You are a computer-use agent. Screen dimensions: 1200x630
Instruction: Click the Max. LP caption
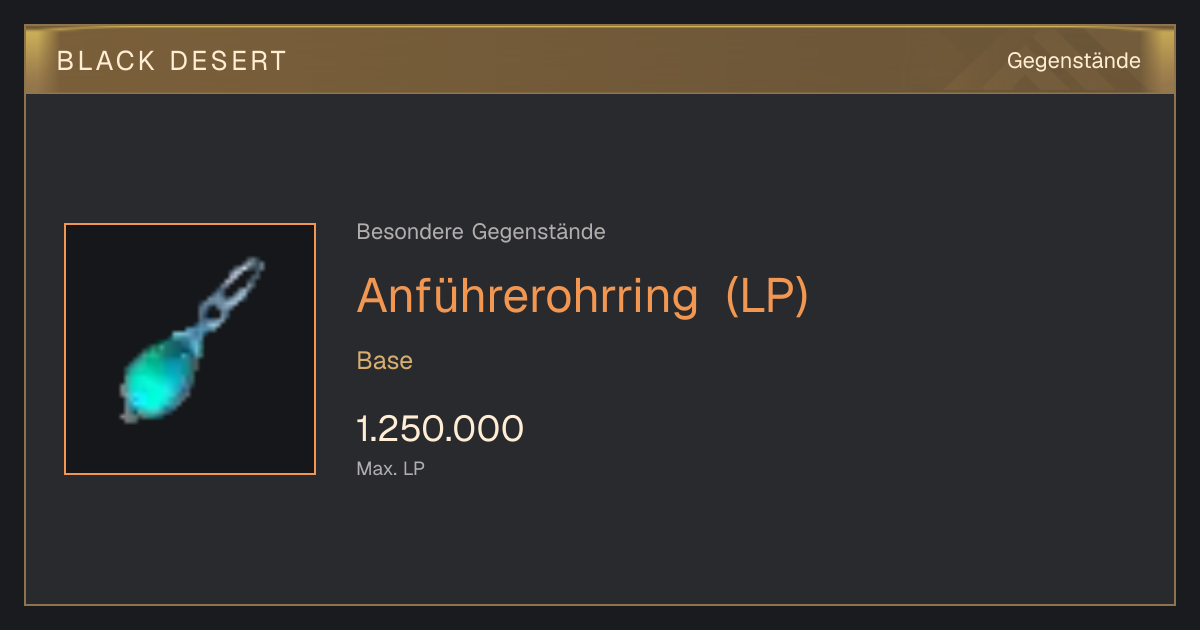point(391,468)
